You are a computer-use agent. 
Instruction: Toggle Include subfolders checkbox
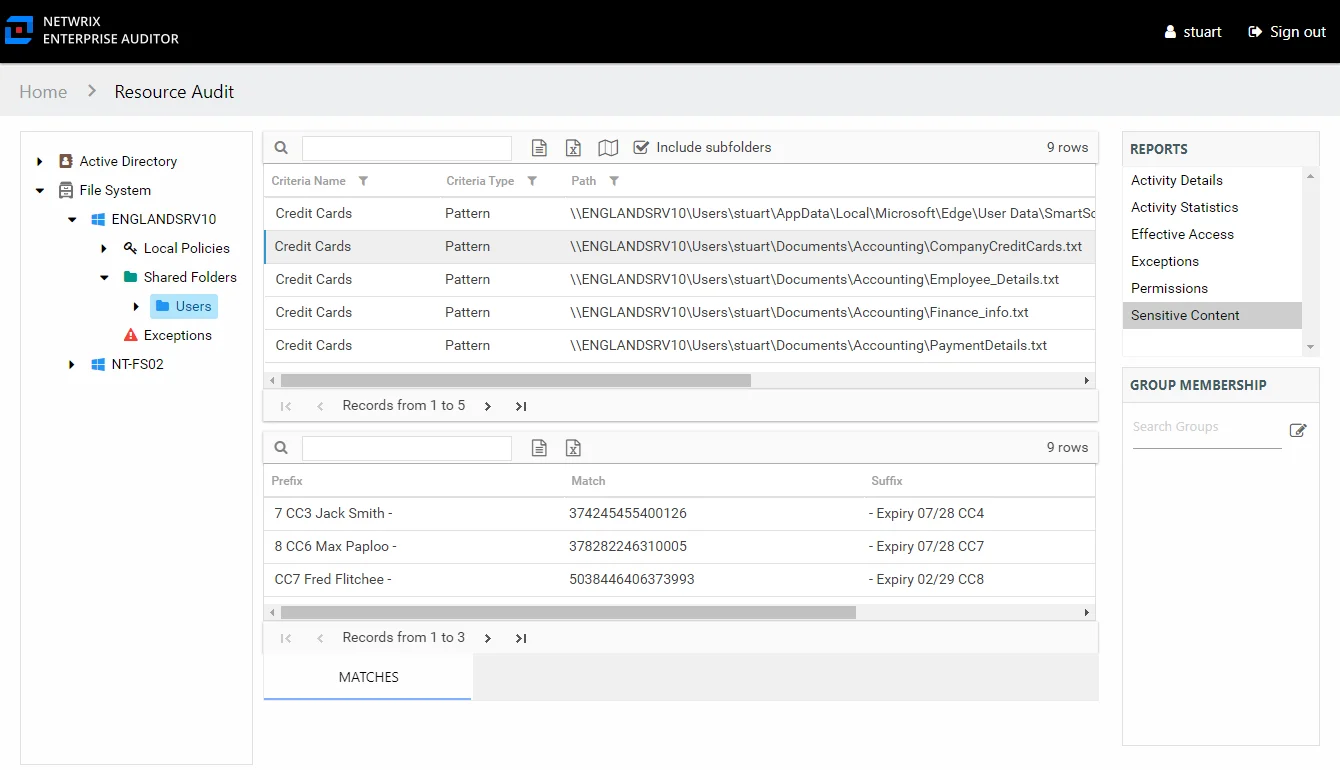[x=641, y=147]
